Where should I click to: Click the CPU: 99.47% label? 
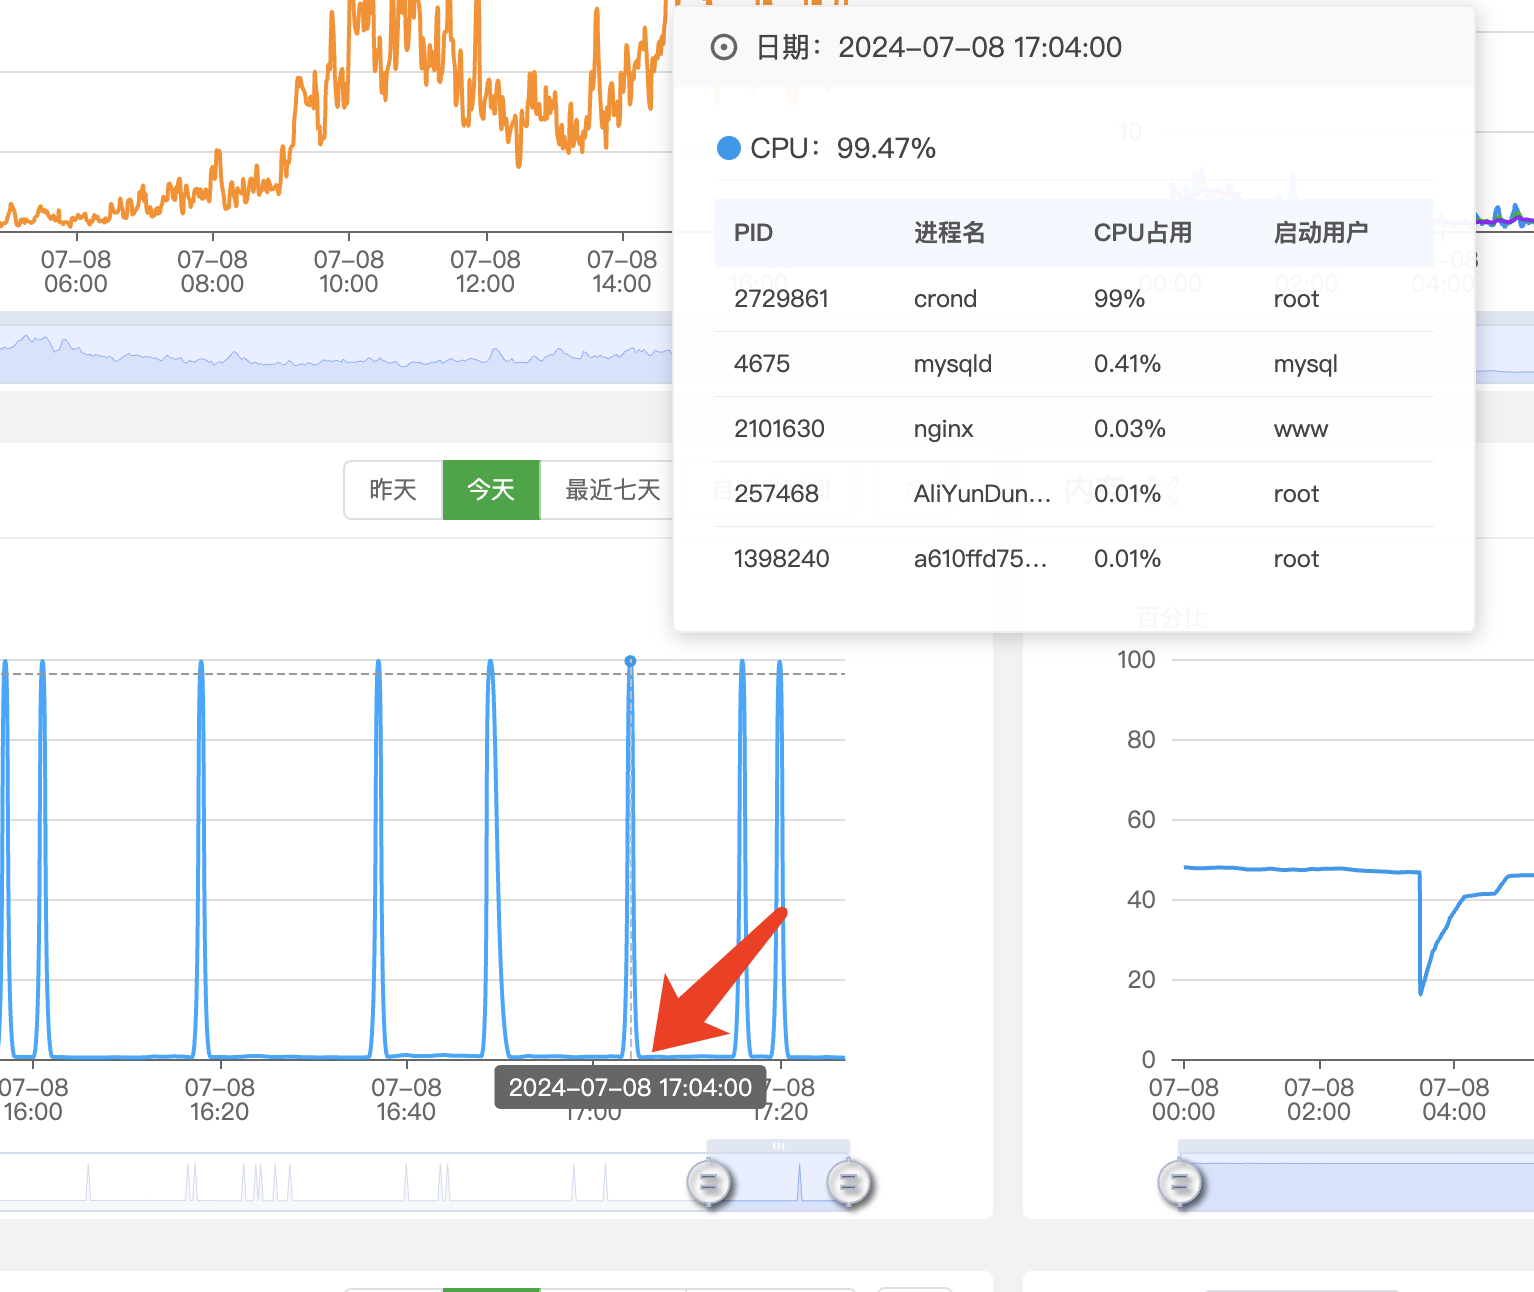[x=843, y=148]
